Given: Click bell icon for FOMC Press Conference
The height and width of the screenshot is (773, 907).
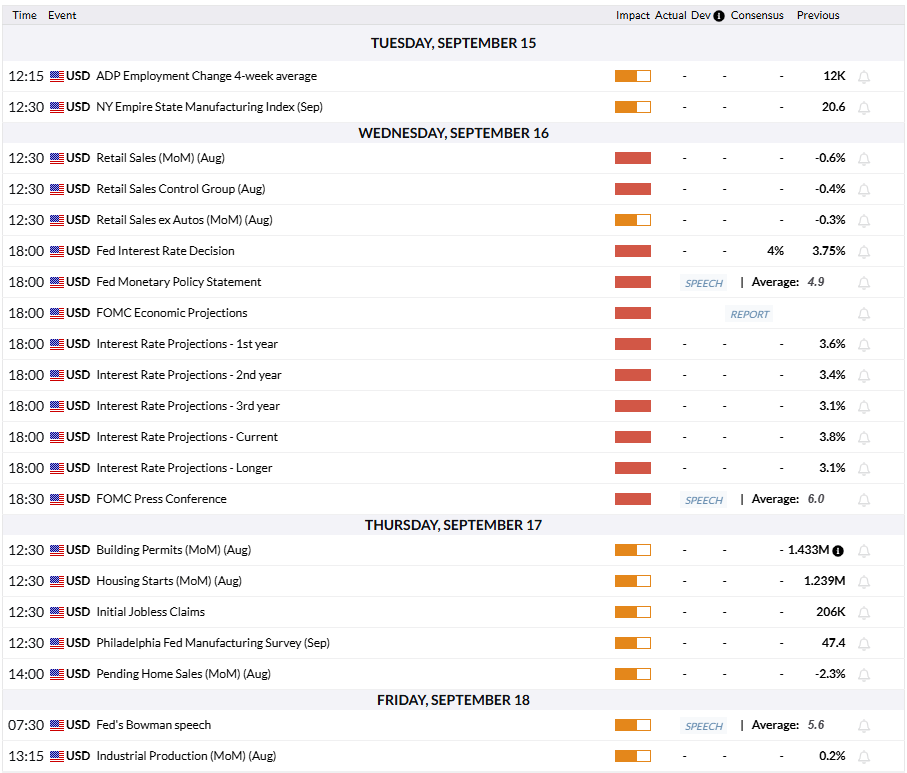Looking at the screenshot, I should [x=864, y=500].
